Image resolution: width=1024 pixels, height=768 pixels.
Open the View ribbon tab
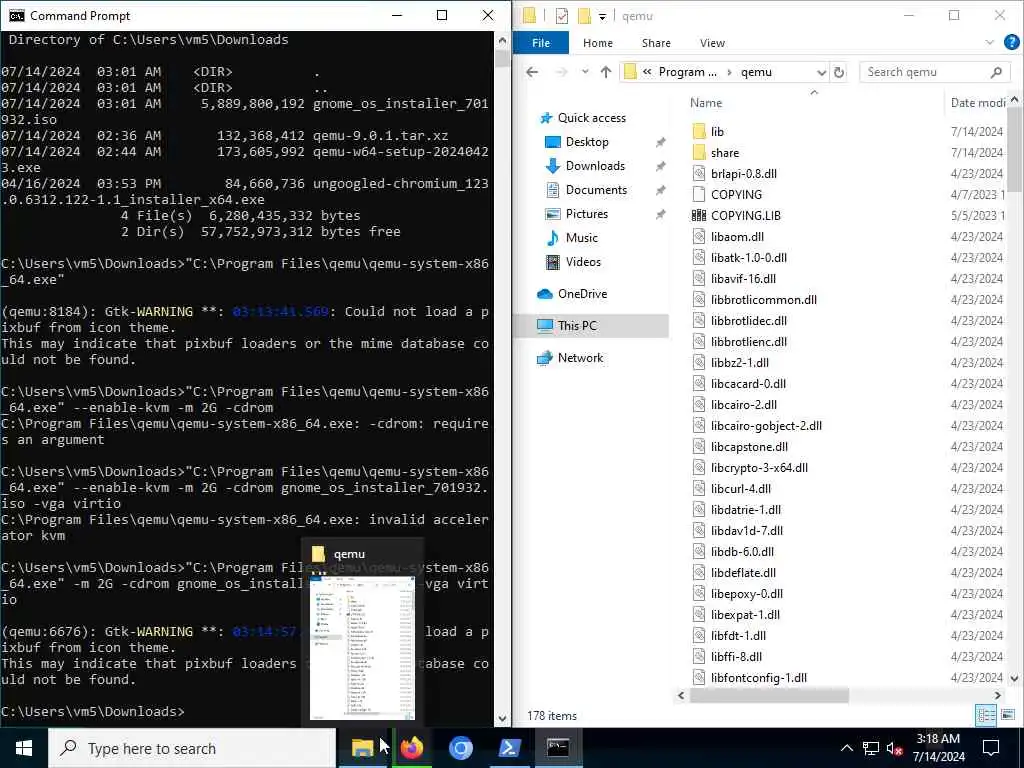[712, 43]
